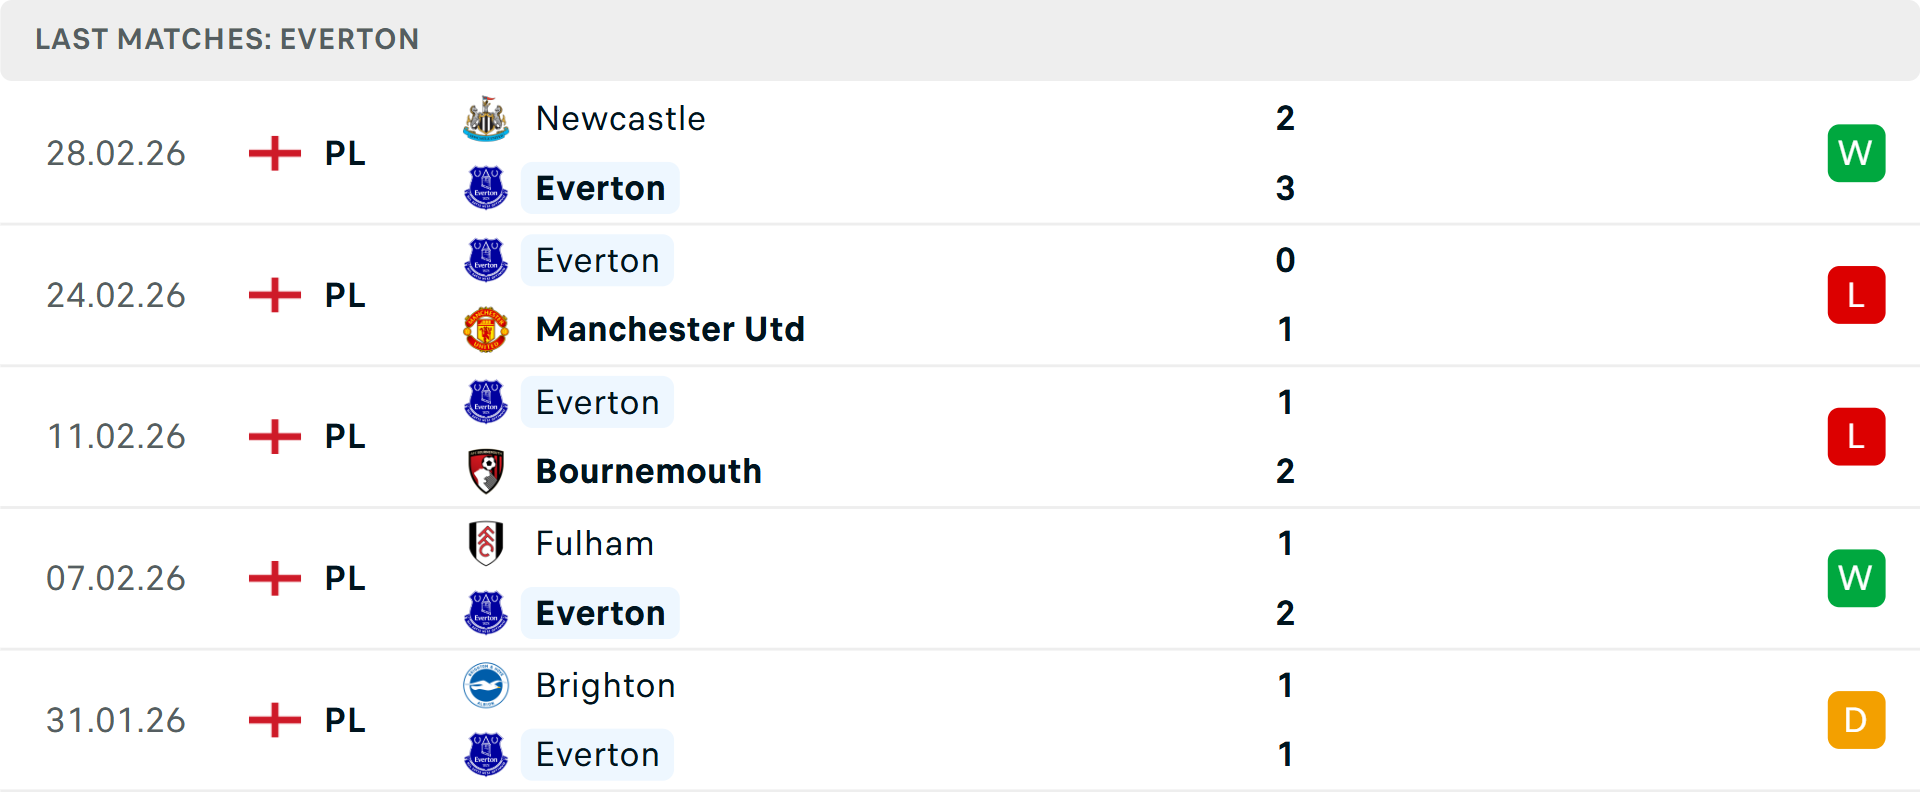The image size is (1920, 792).
Task: Click the England flag beside the 28.02.26 match
Action: [273, 153]
